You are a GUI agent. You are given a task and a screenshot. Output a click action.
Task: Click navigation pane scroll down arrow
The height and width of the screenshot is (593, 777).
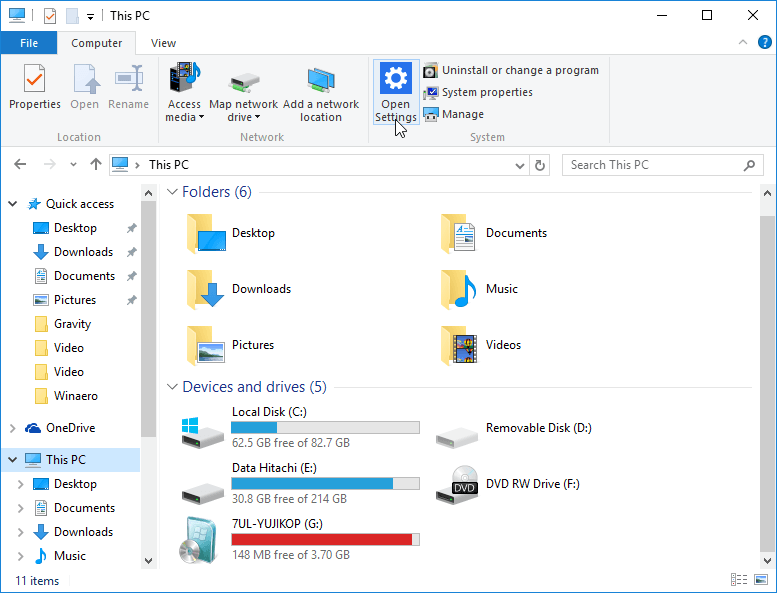point(148,561)
